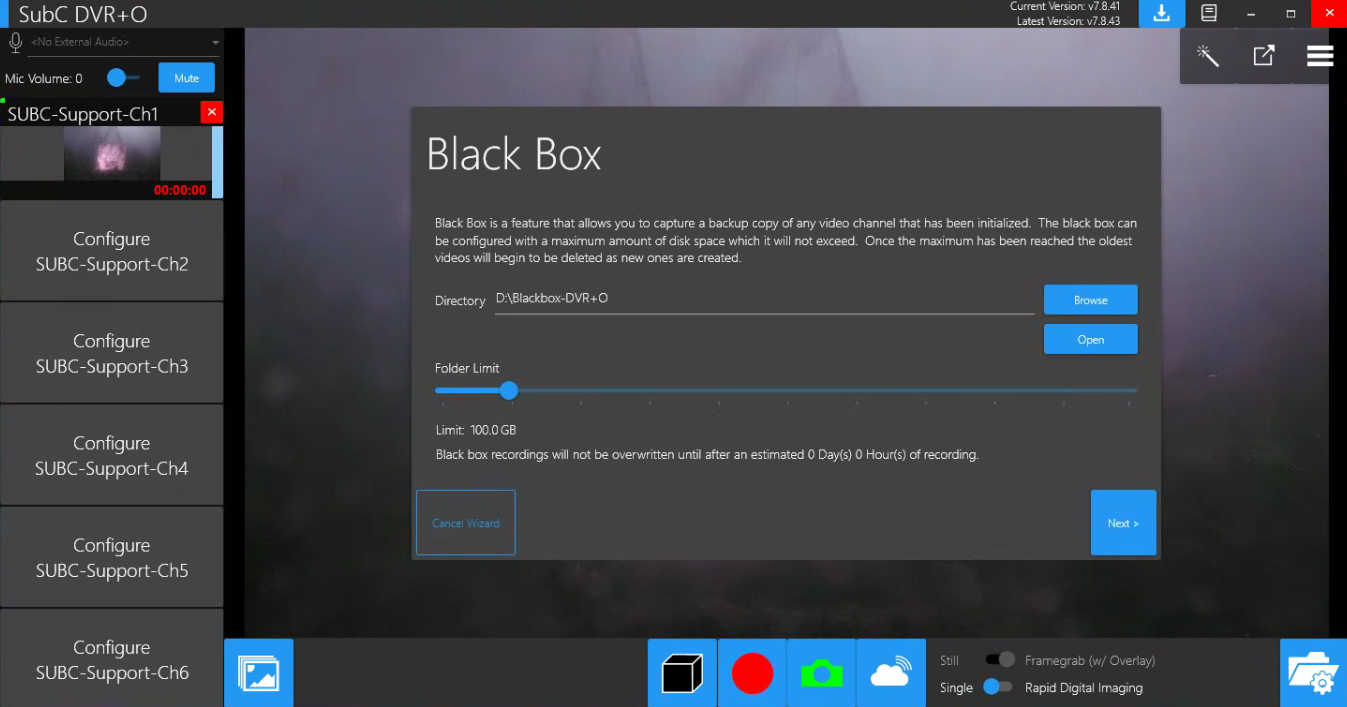This screenshot has width=1347, height=707.
Task: Toggle the Mic Volume switch
Action: coord(122,78)
